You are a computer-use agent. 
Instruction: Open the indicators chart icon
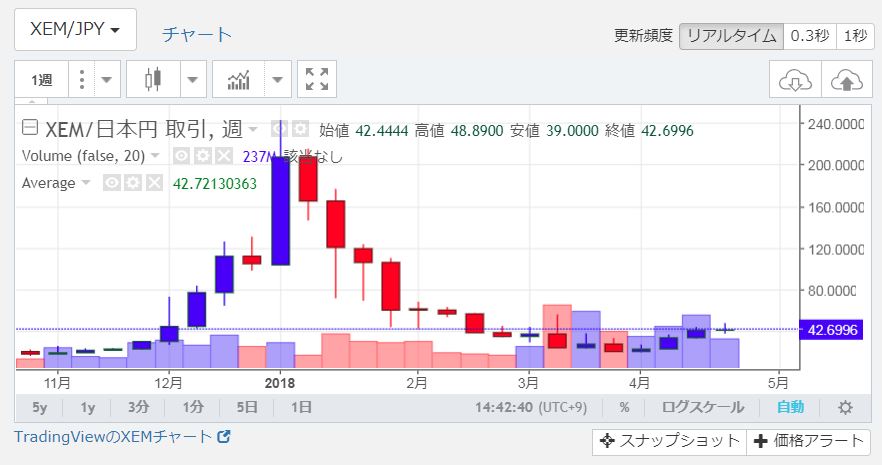pyautogui.click(x=238, y=80)
